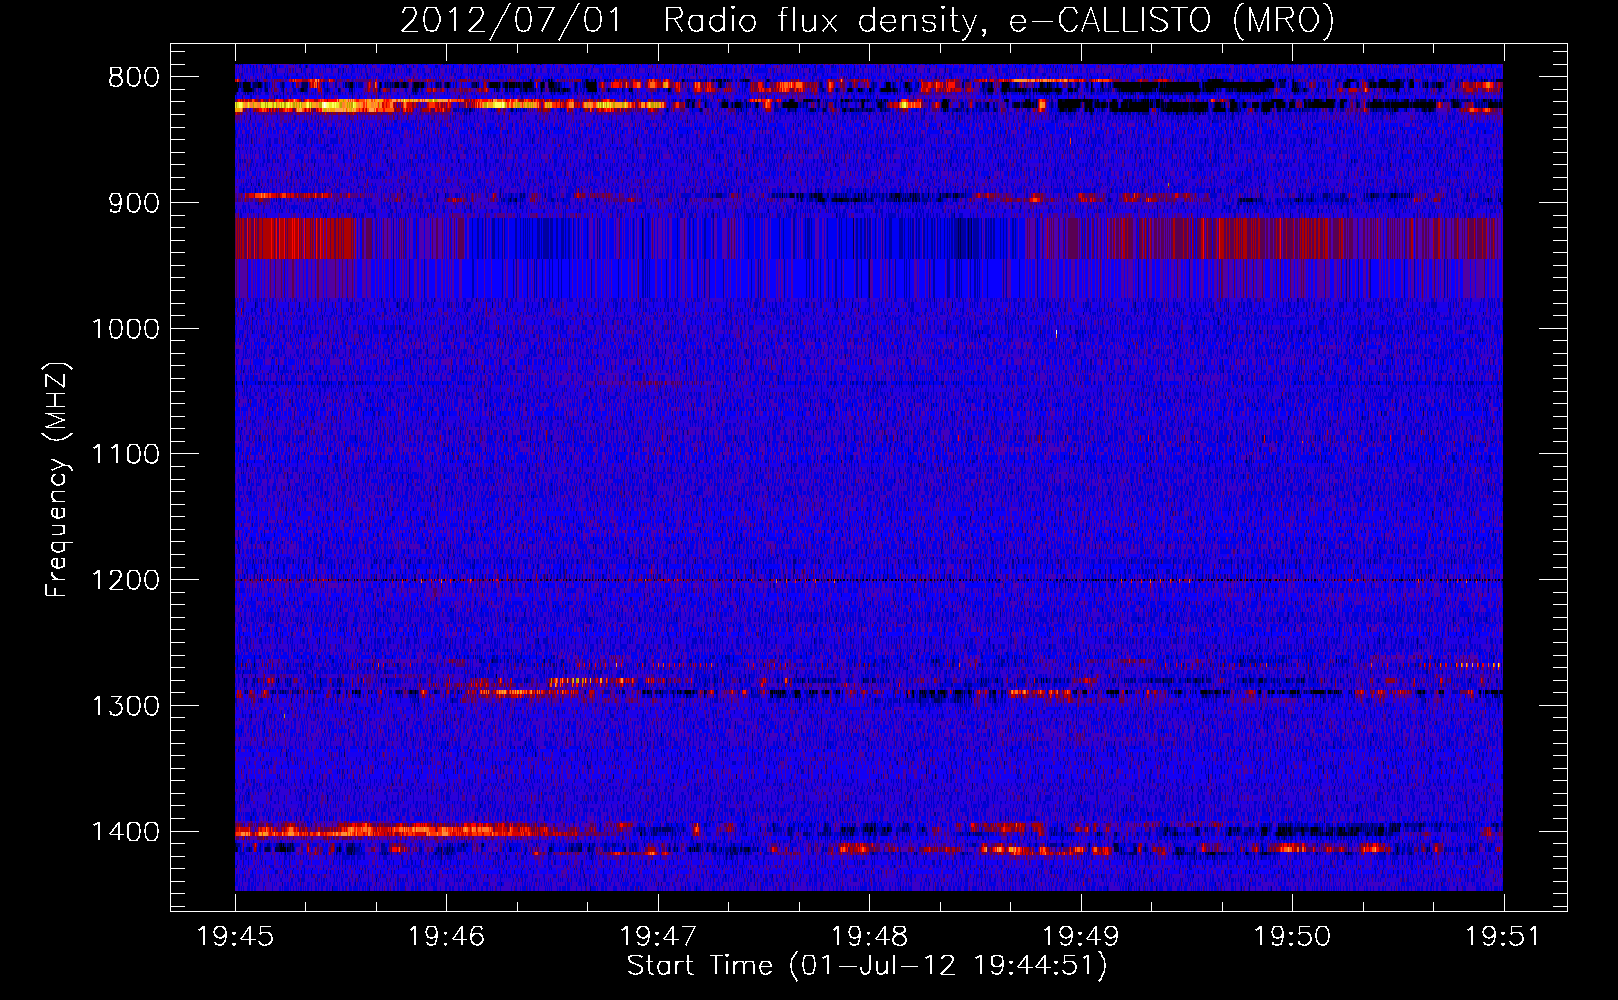The width and height of the screenshot is (1618, 1000).
Task: Click the plot title '2012/07/01 Radio flux density, e-CALLISTO (MRO)'
Action: 867,20
